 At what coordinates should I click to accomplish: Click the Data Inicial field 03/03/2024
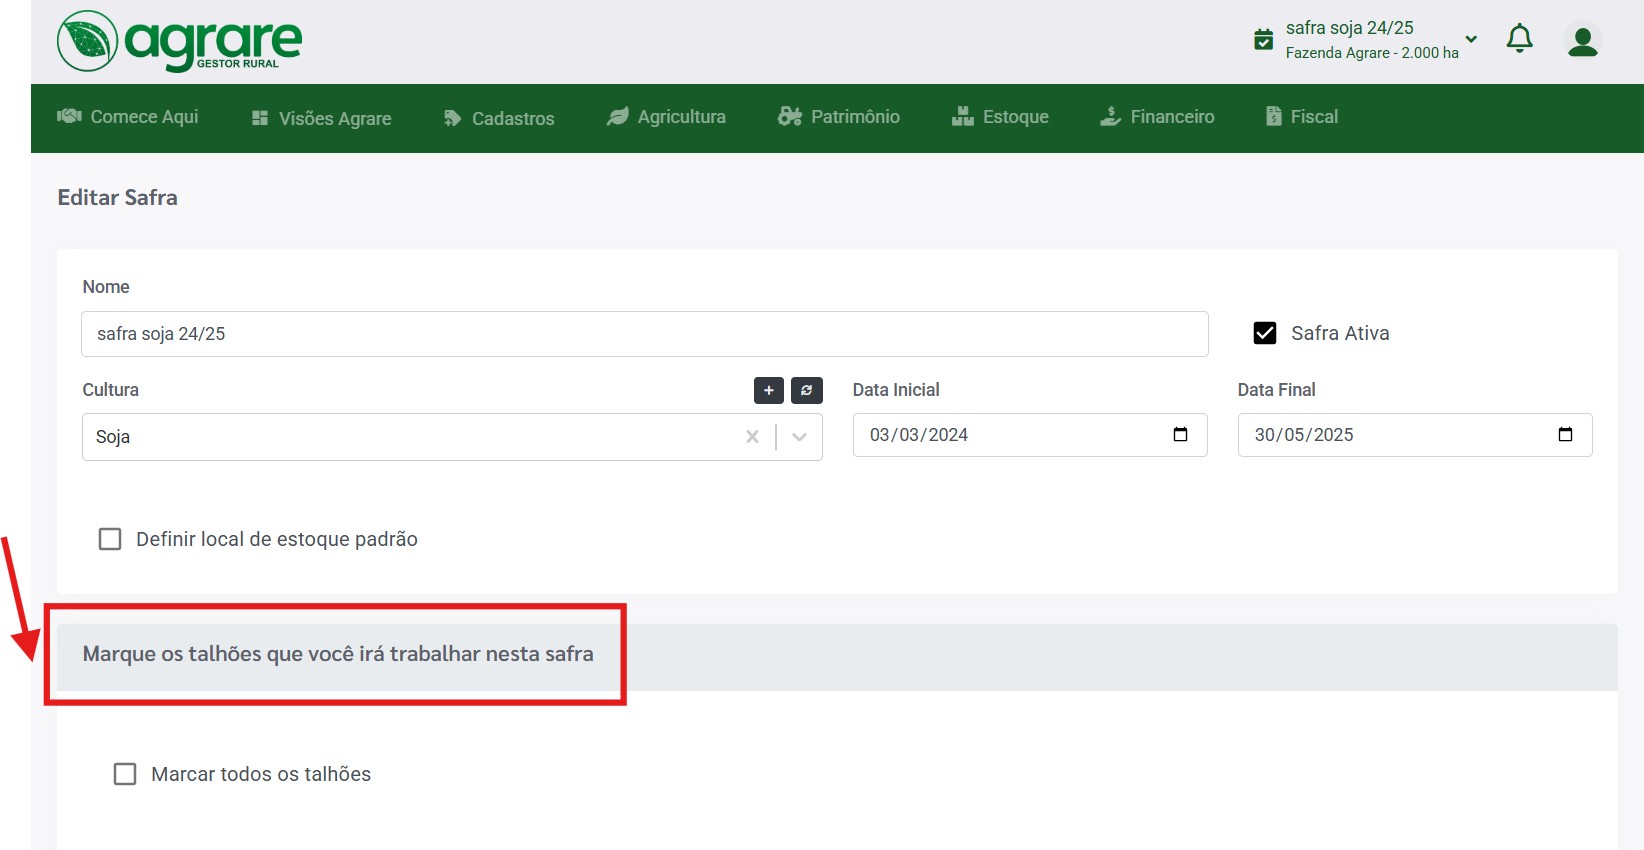click(x=1030, y=435)
